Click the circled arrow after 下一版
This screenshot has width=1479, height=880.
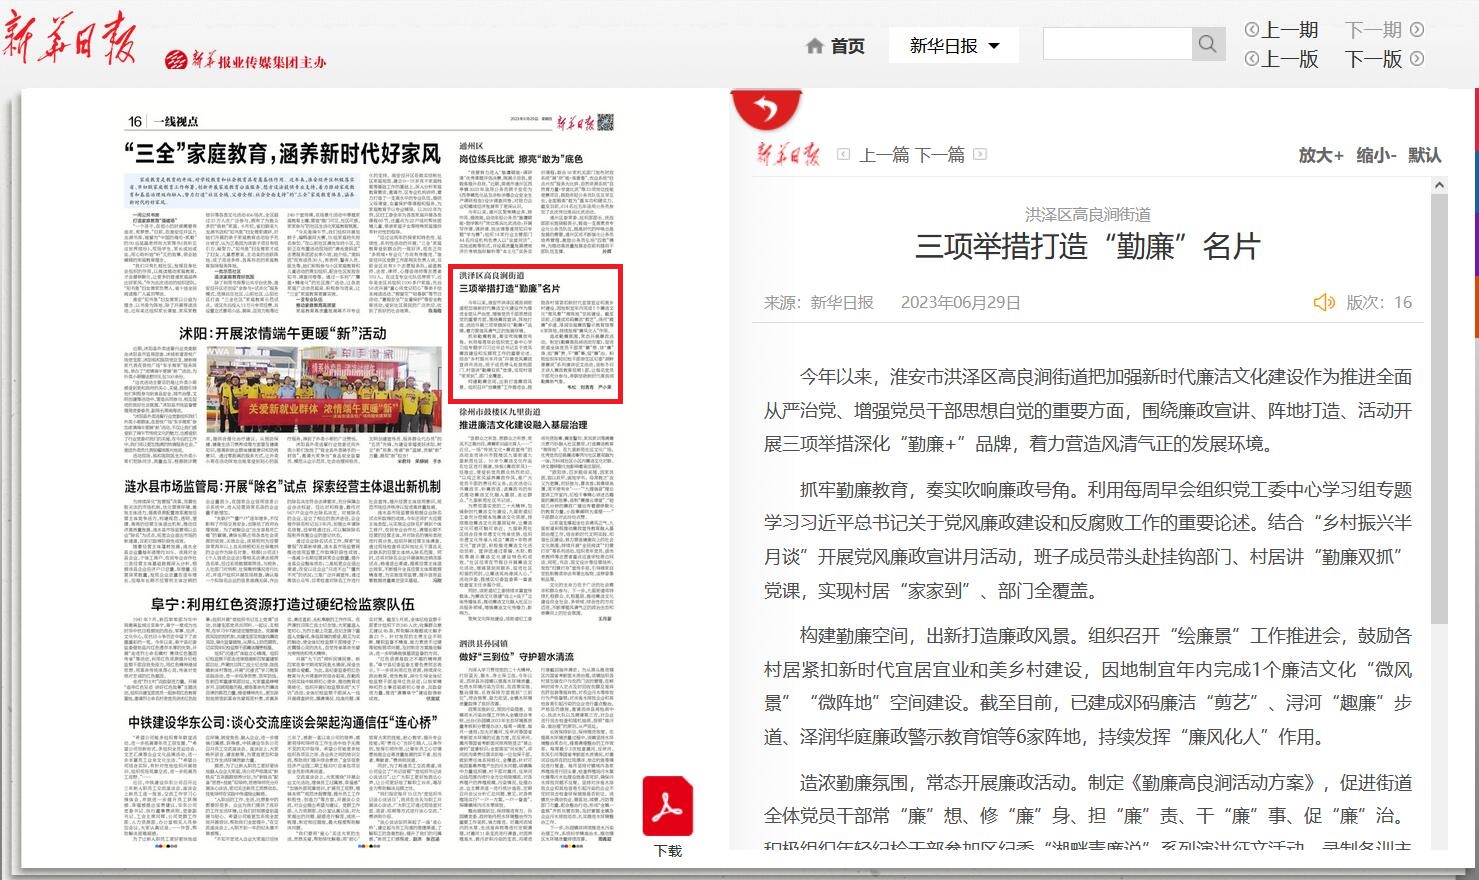(x=1416, y=59)
